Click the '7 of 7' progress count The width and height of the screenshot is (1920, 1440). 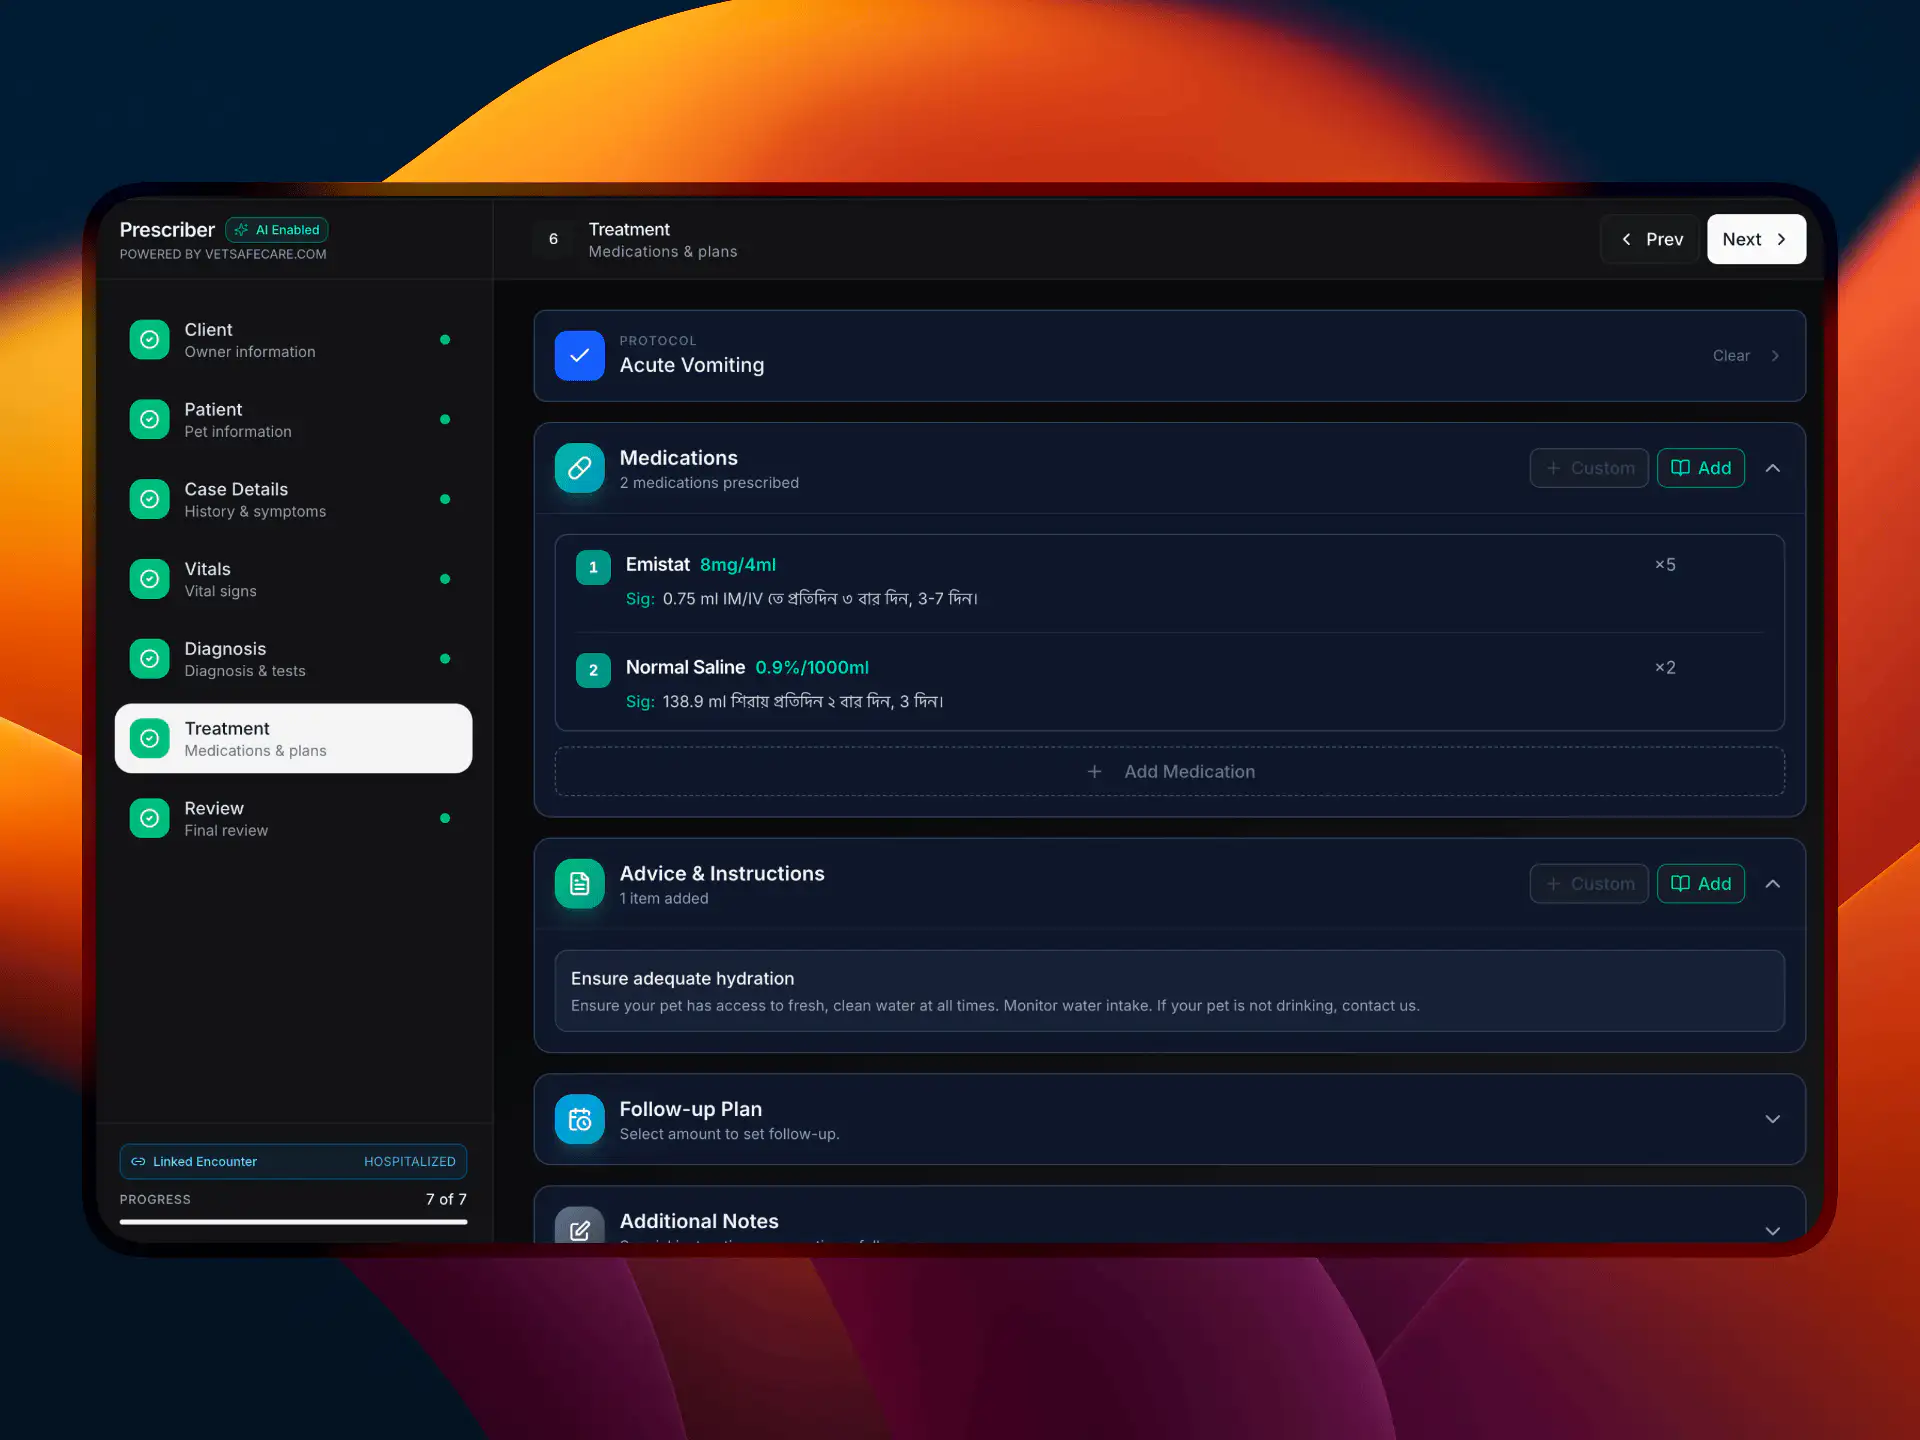[446, 1199]
